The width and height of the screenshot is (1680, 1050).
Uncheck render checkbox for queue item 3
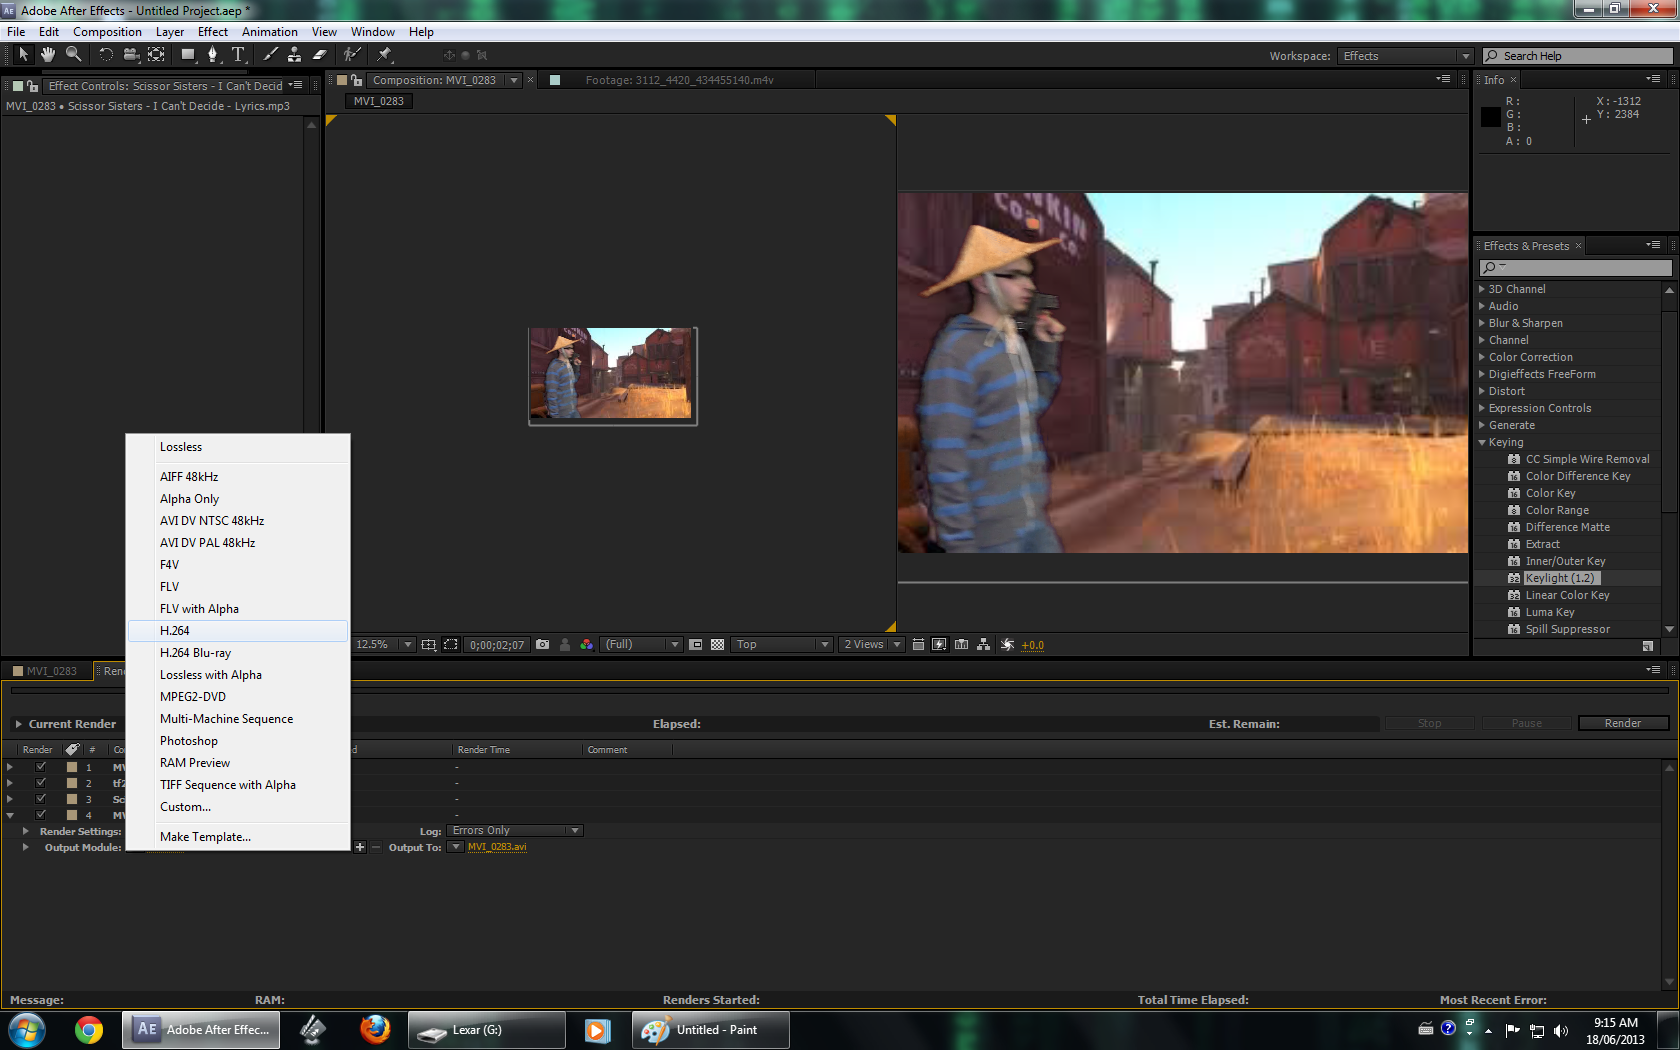point(41,799)
